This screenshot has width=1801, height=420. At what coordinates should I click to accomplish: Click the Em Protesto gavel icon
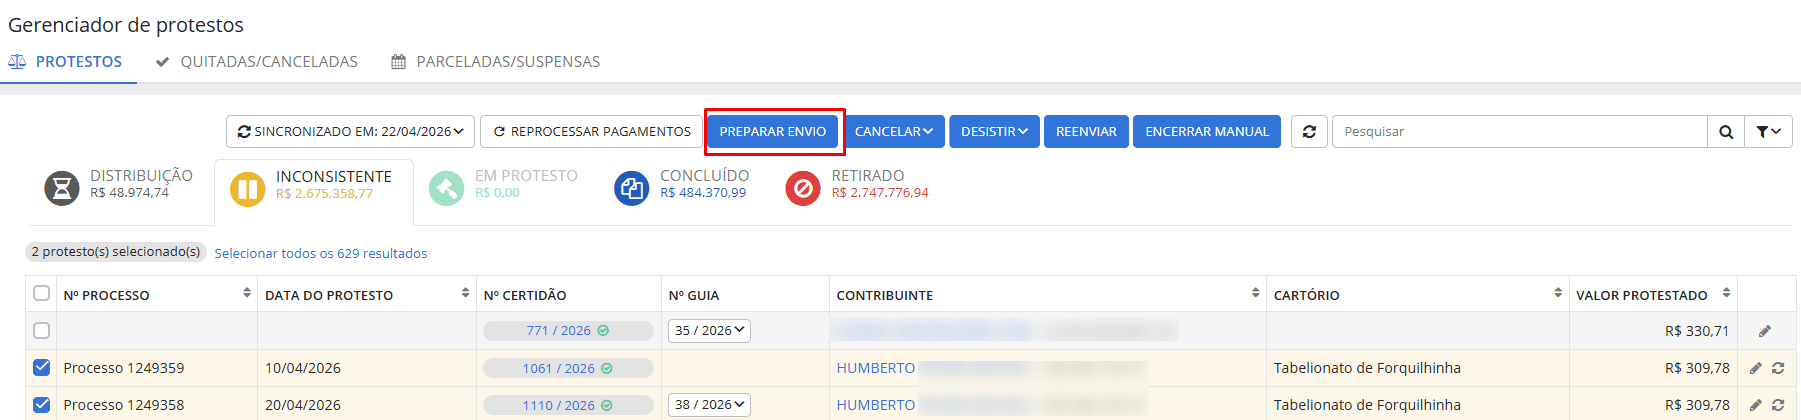446,188
